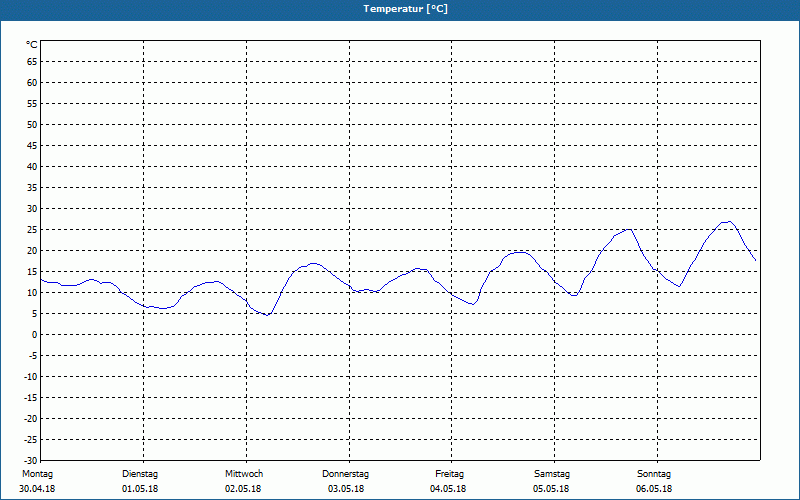Click the 60 value on the y-axis
Viewport: 800px width, 500px height.
point(32,83)
